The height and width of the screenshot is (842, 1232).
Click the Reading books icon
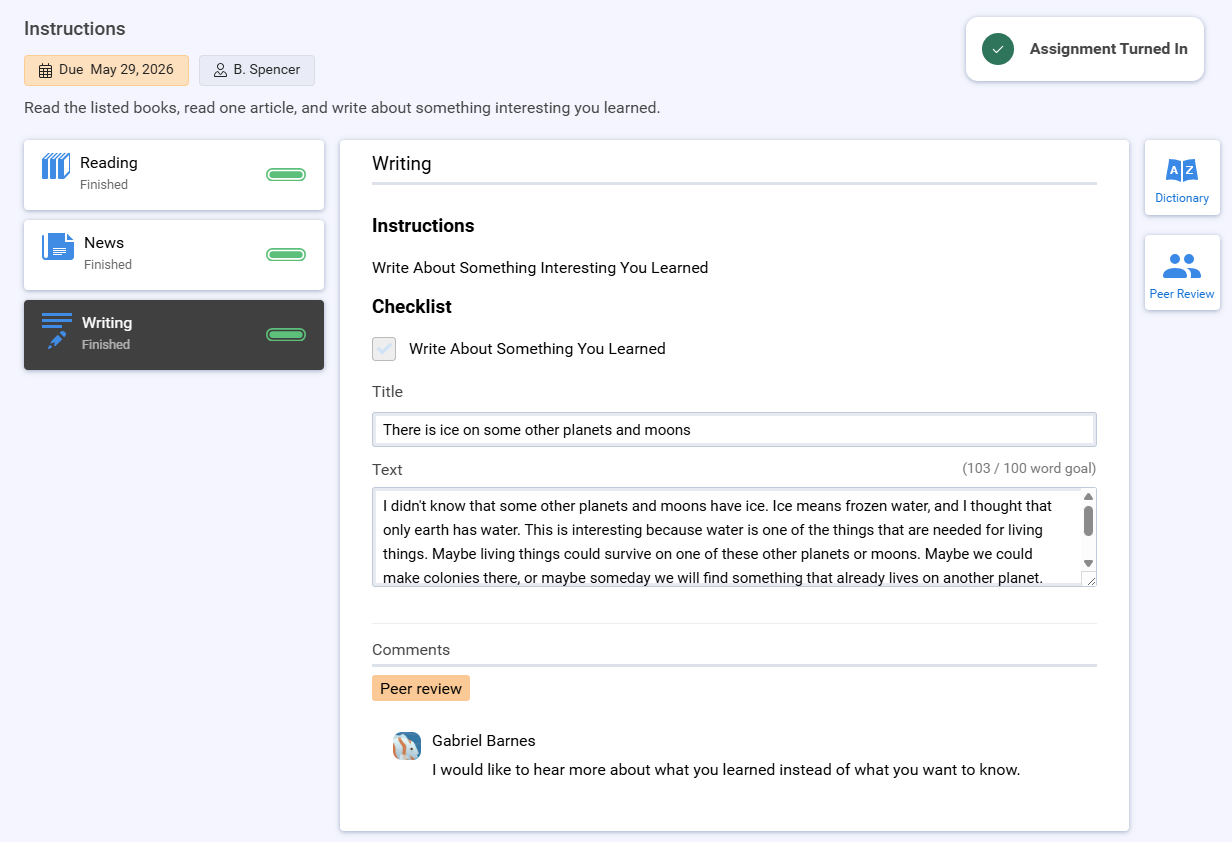56,166
